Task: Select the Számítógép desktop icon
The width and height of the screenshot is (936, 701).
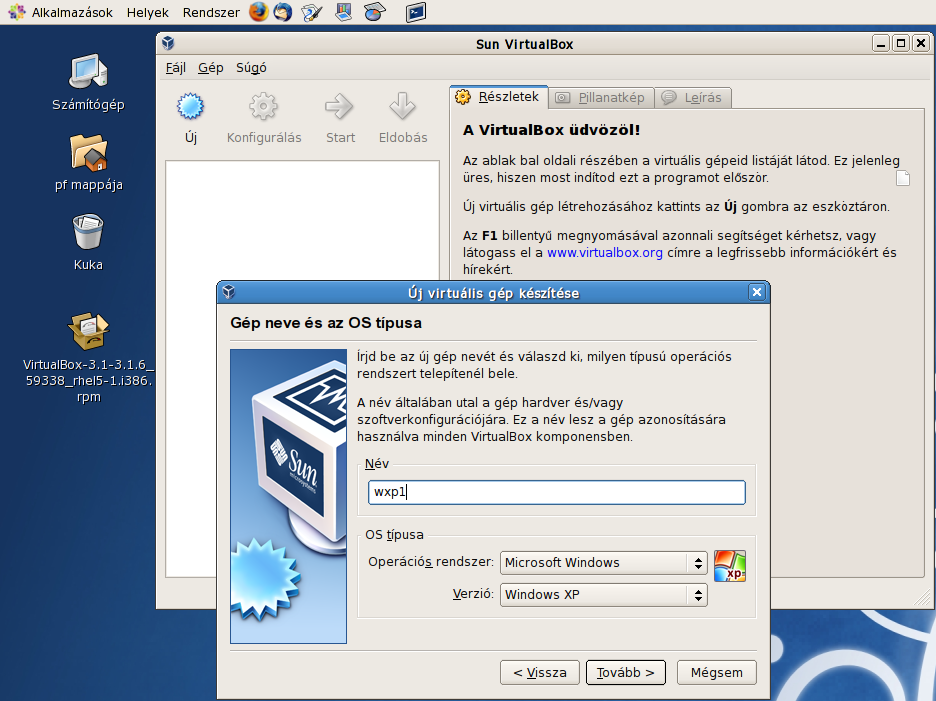Action: (88, 72)
